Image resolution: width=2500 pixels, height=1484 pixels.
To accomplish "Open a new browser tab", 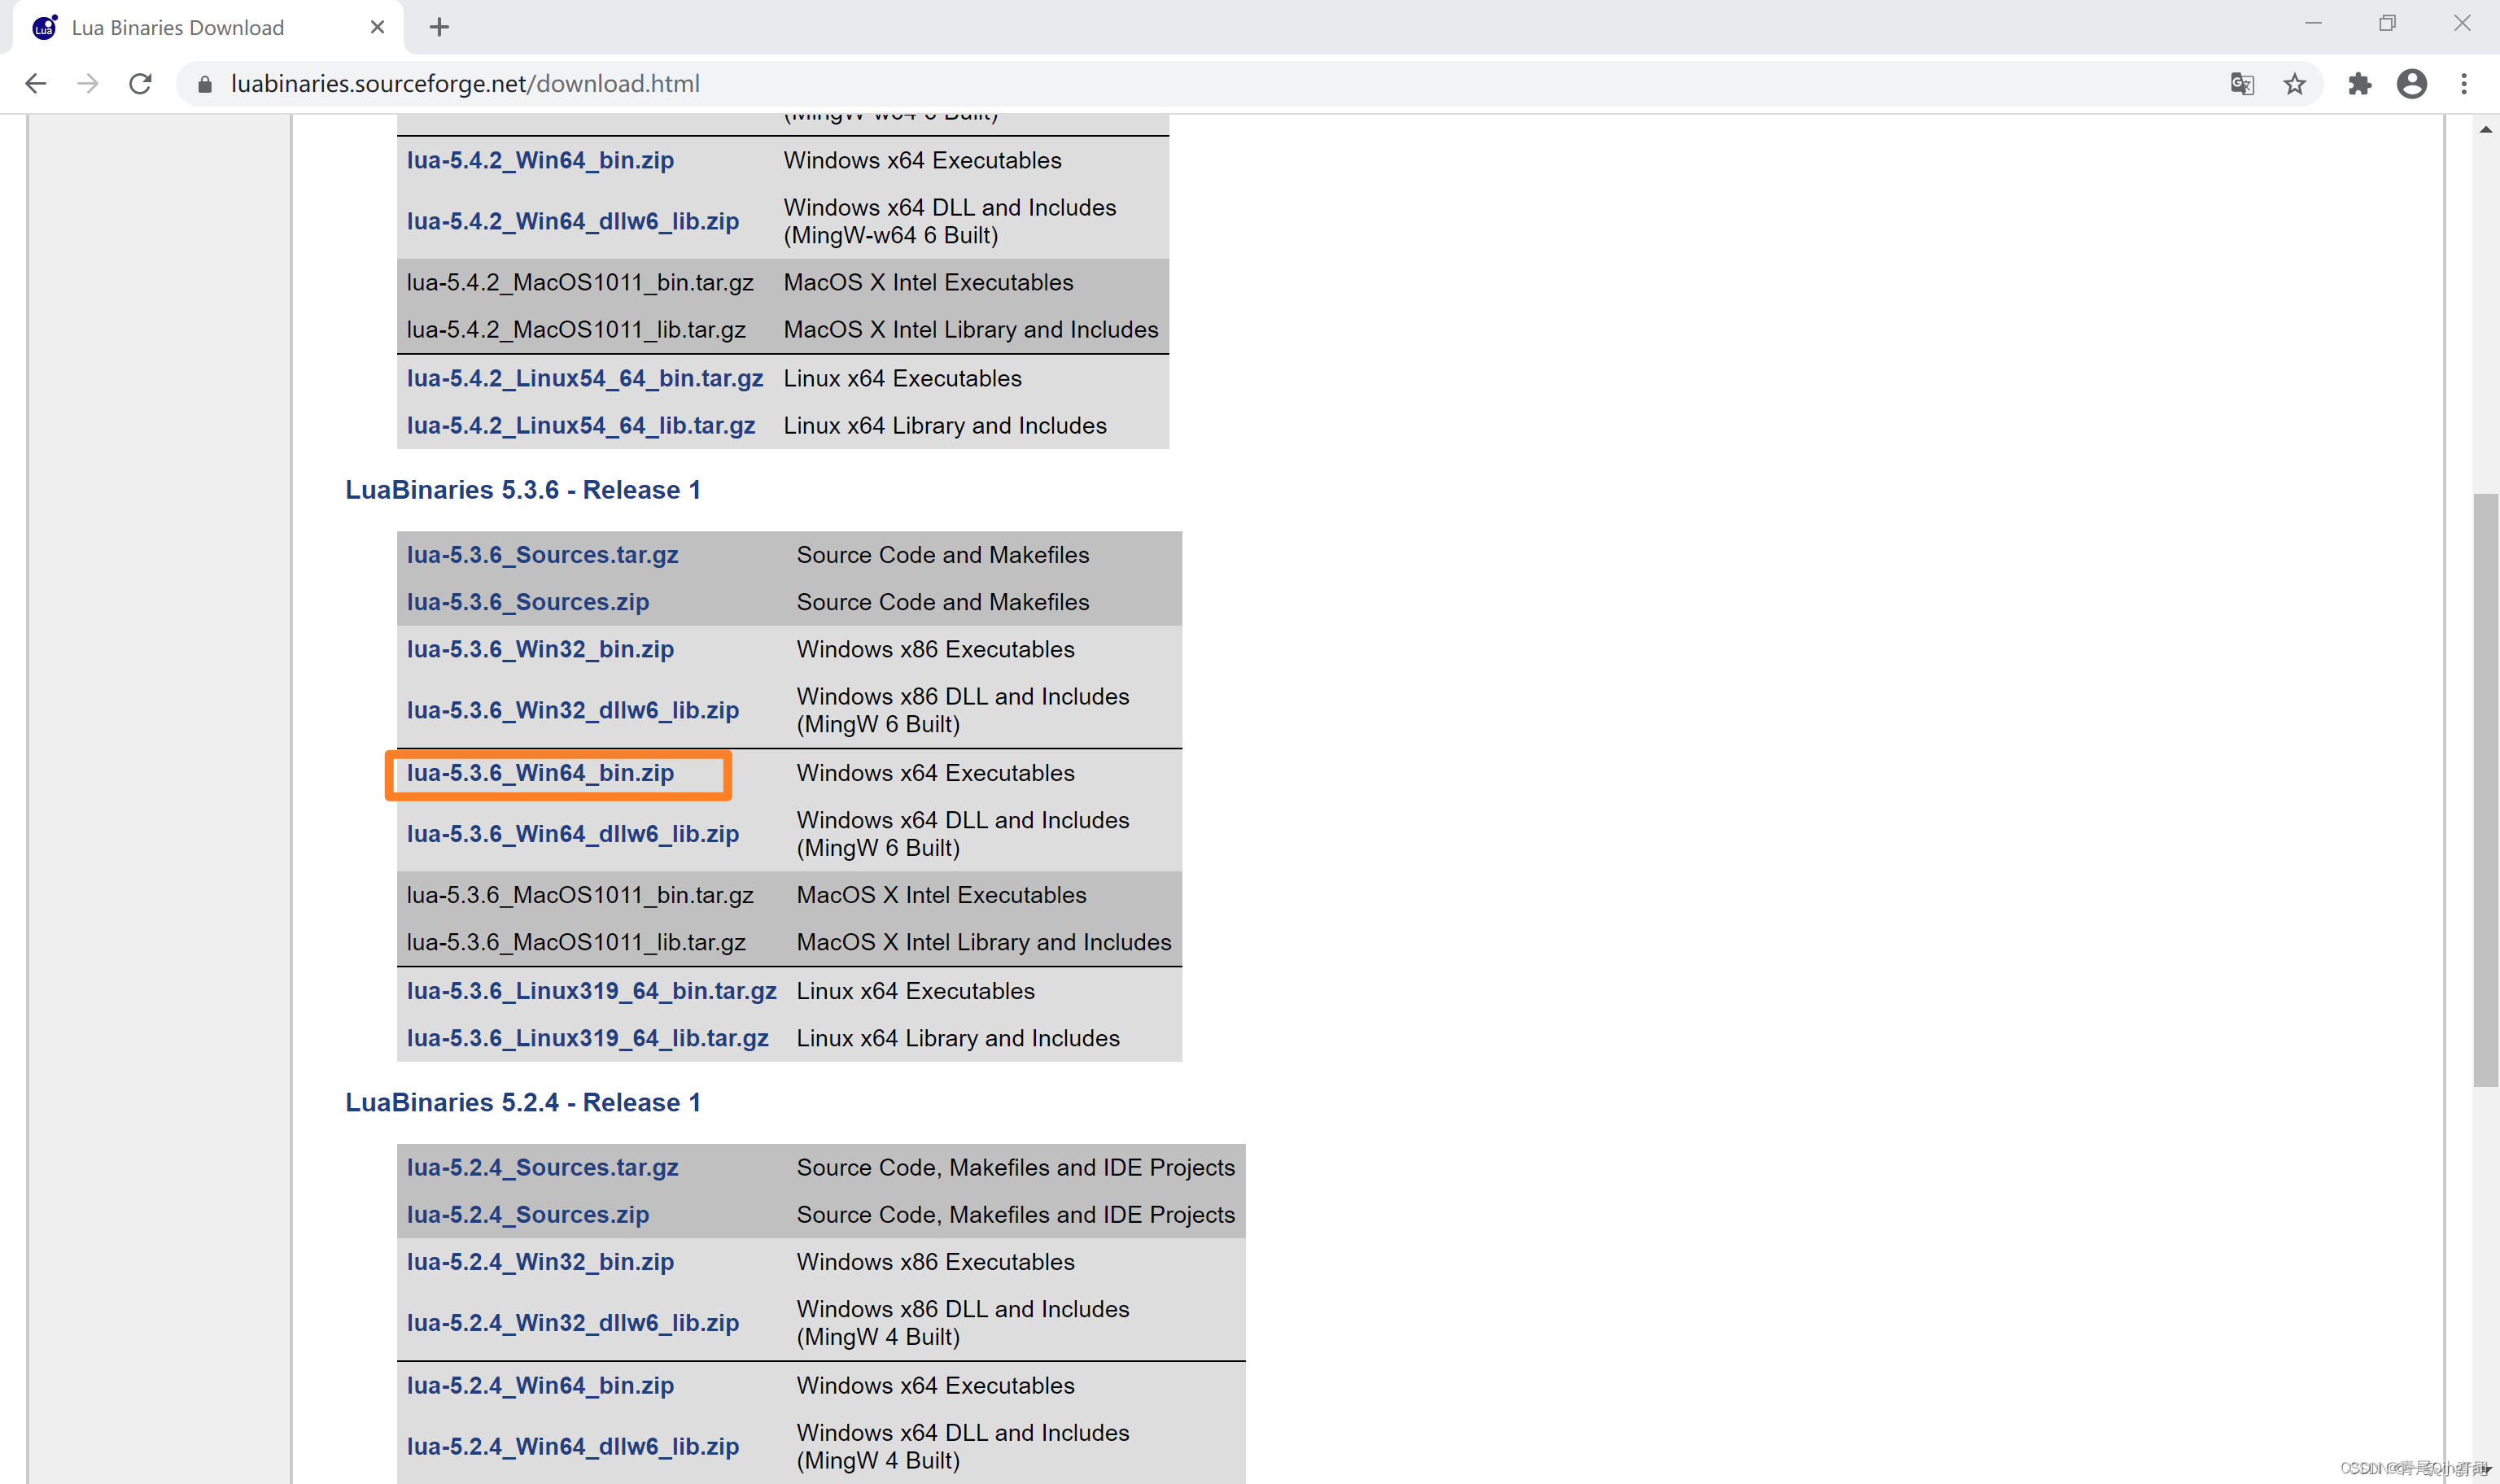I will (x=439, y=27).
